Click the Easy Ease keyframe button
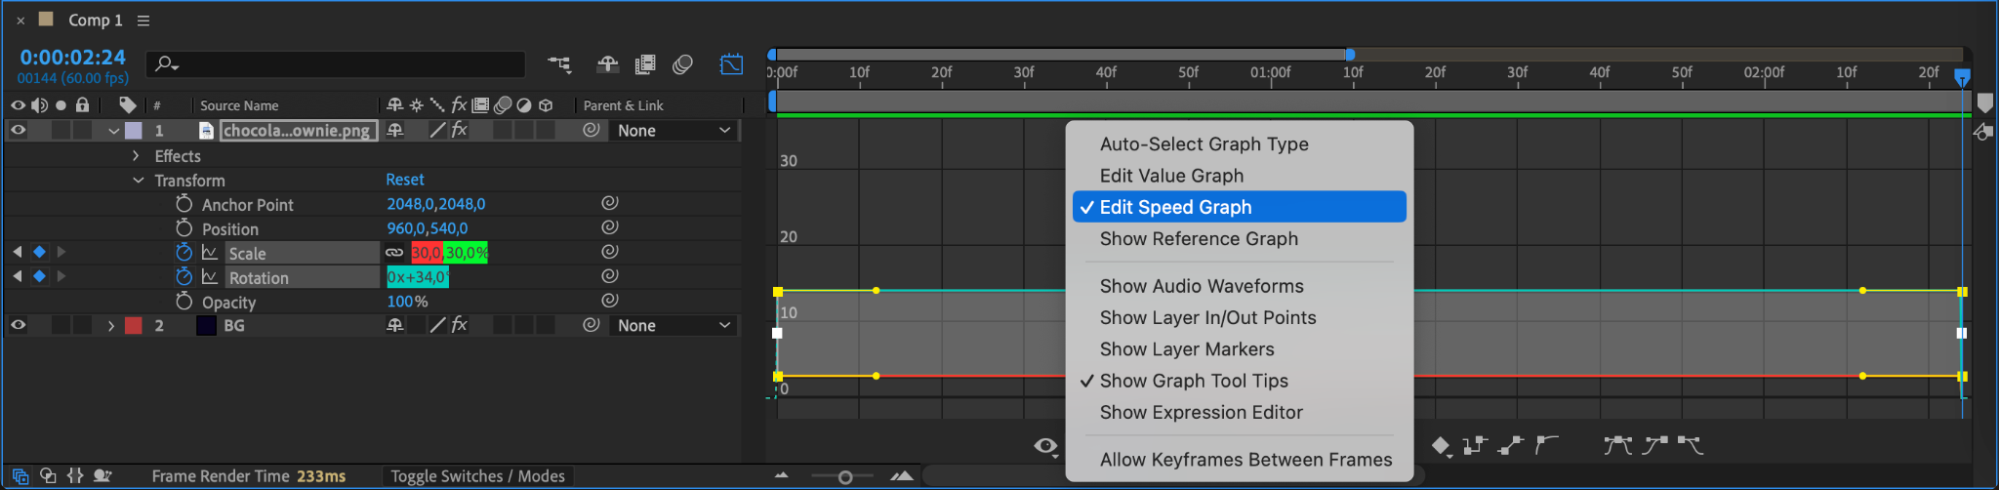The image size is (1999, 490). click(x=1617, y=446)
